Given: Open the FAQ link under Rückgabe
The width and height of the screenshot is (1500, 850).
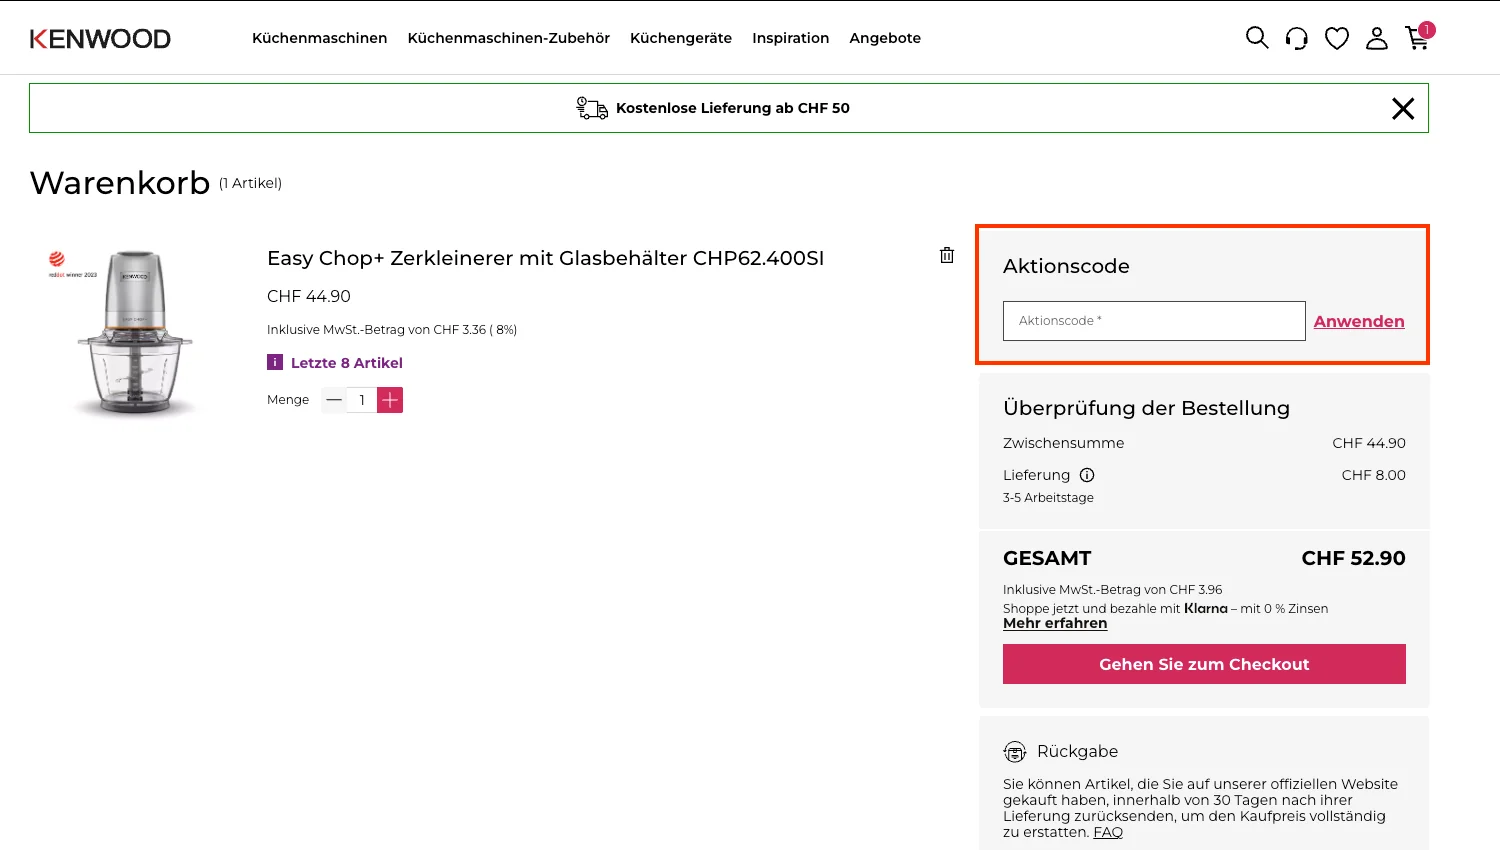Looking at the screenshot, I should (1108, 832).
